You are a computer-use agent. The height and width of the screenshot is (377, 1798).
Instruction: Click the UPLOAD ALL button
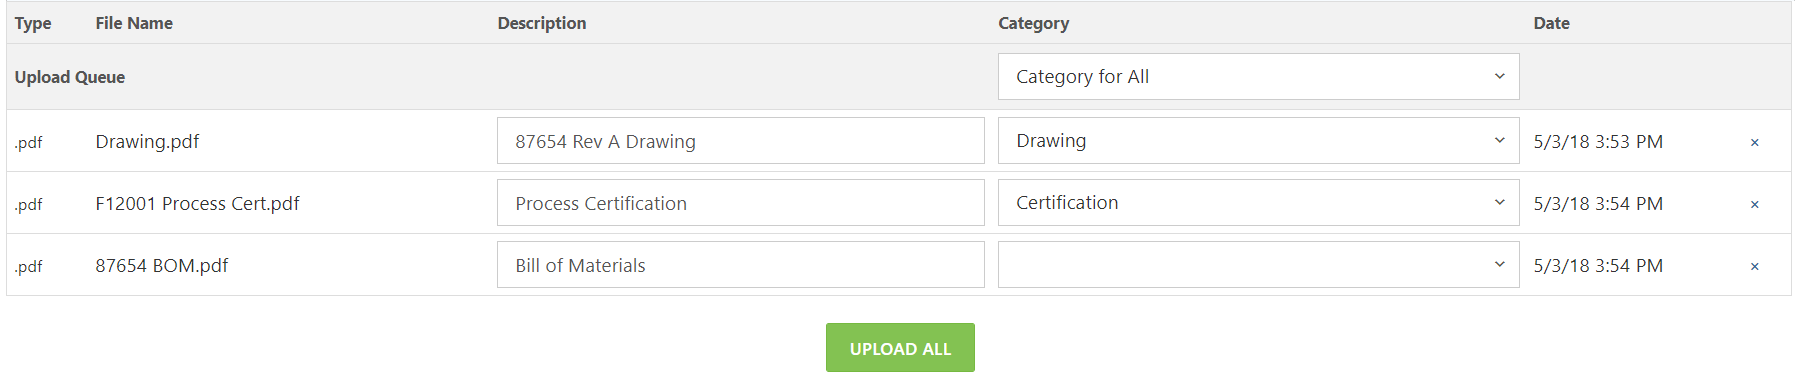[900, 348]
